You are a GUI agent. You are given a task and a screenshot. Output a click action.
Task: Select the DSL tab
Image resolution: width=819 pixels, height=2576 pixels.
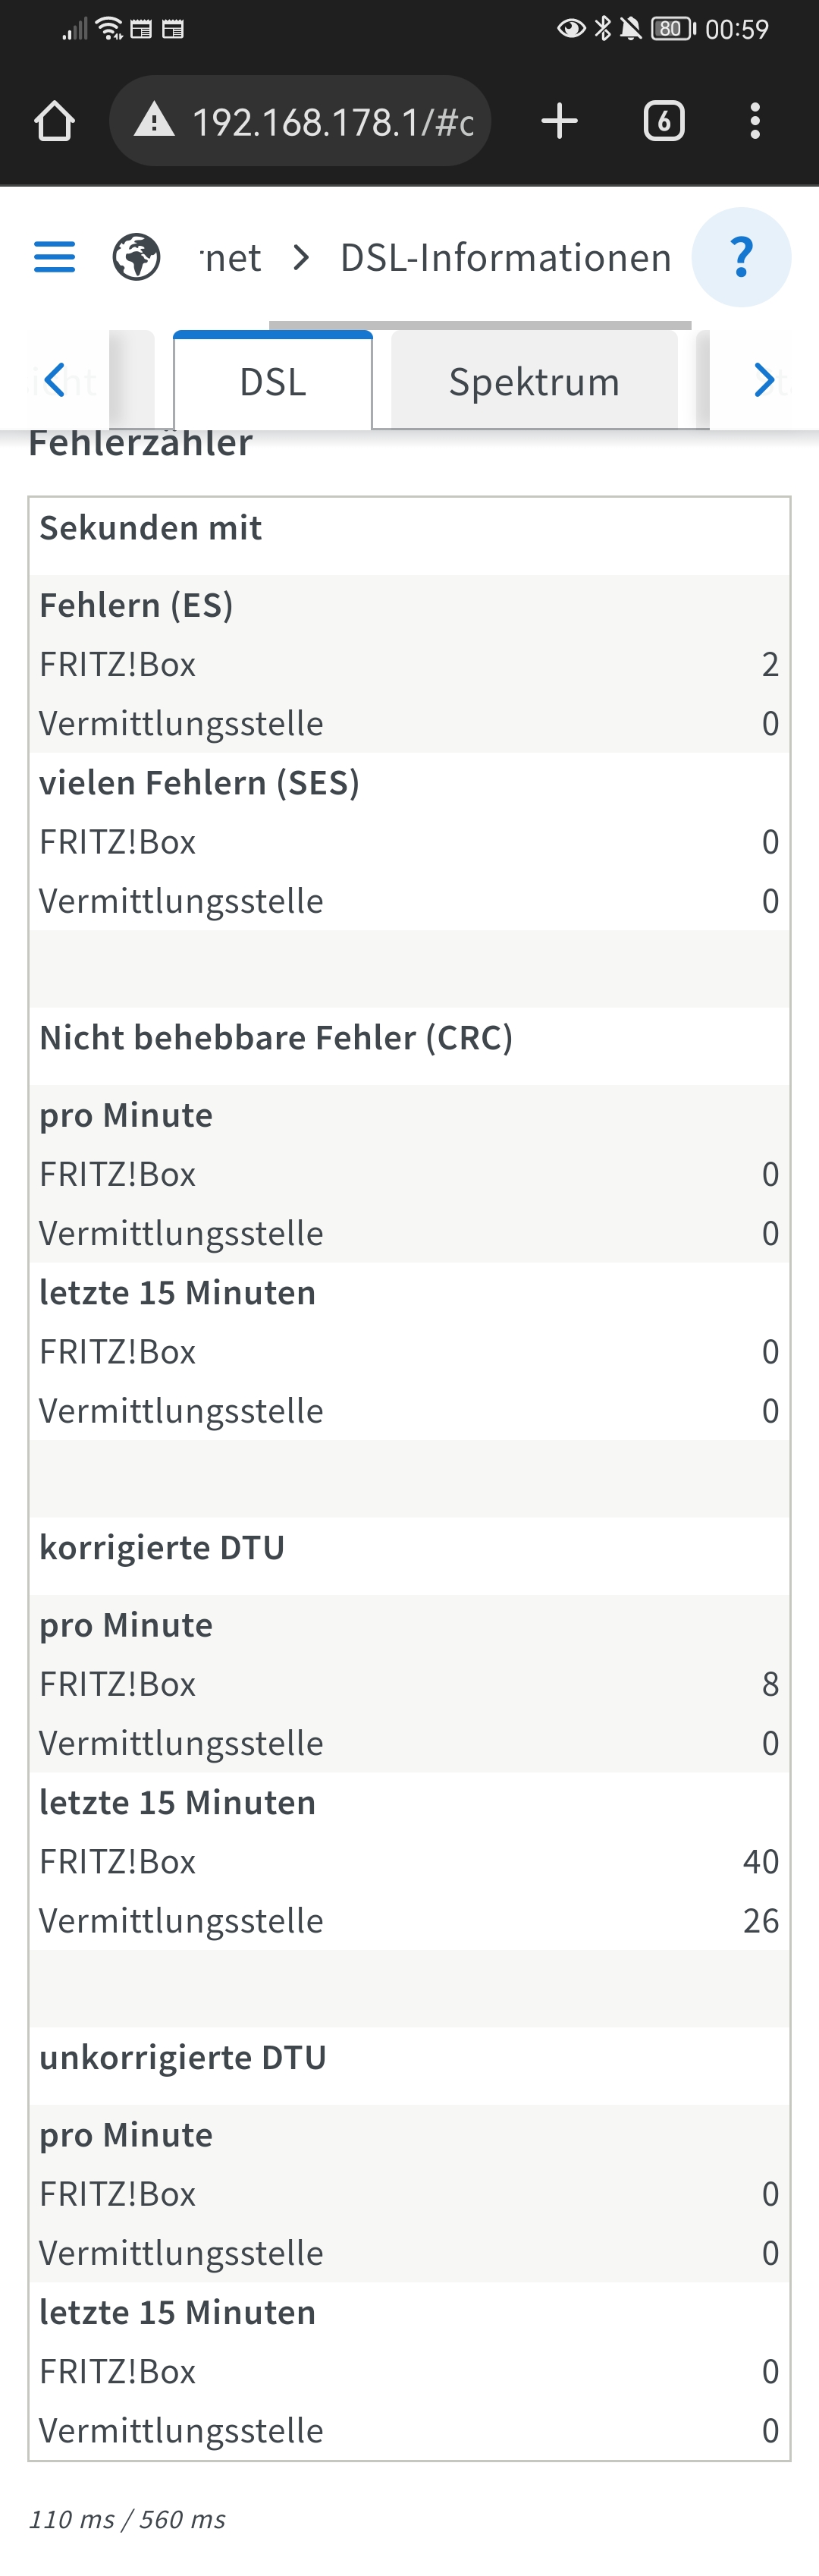(x=273, y=382)
